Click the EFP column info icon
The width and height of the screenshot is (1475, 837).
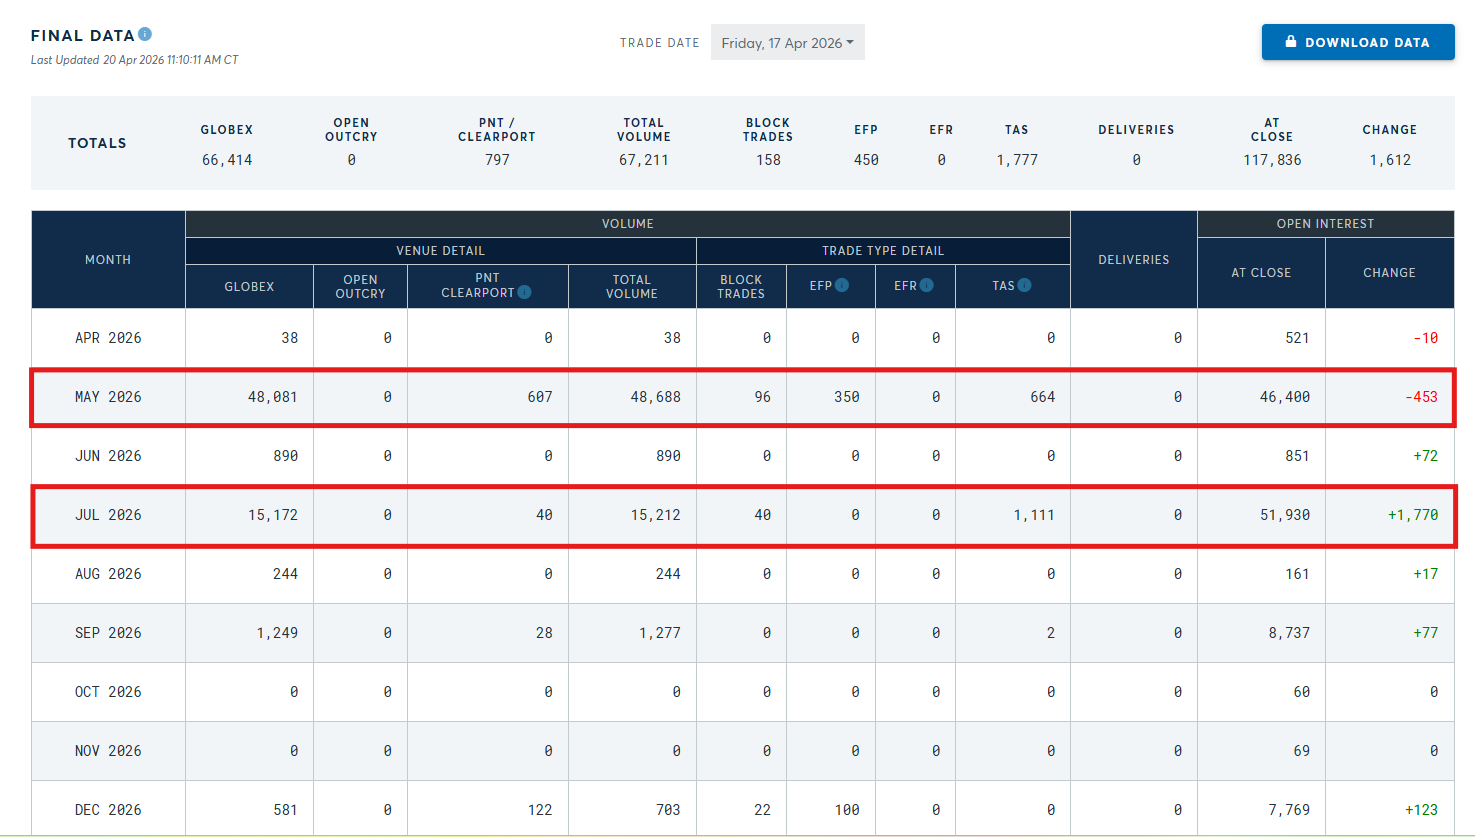(x=842, y=286)
